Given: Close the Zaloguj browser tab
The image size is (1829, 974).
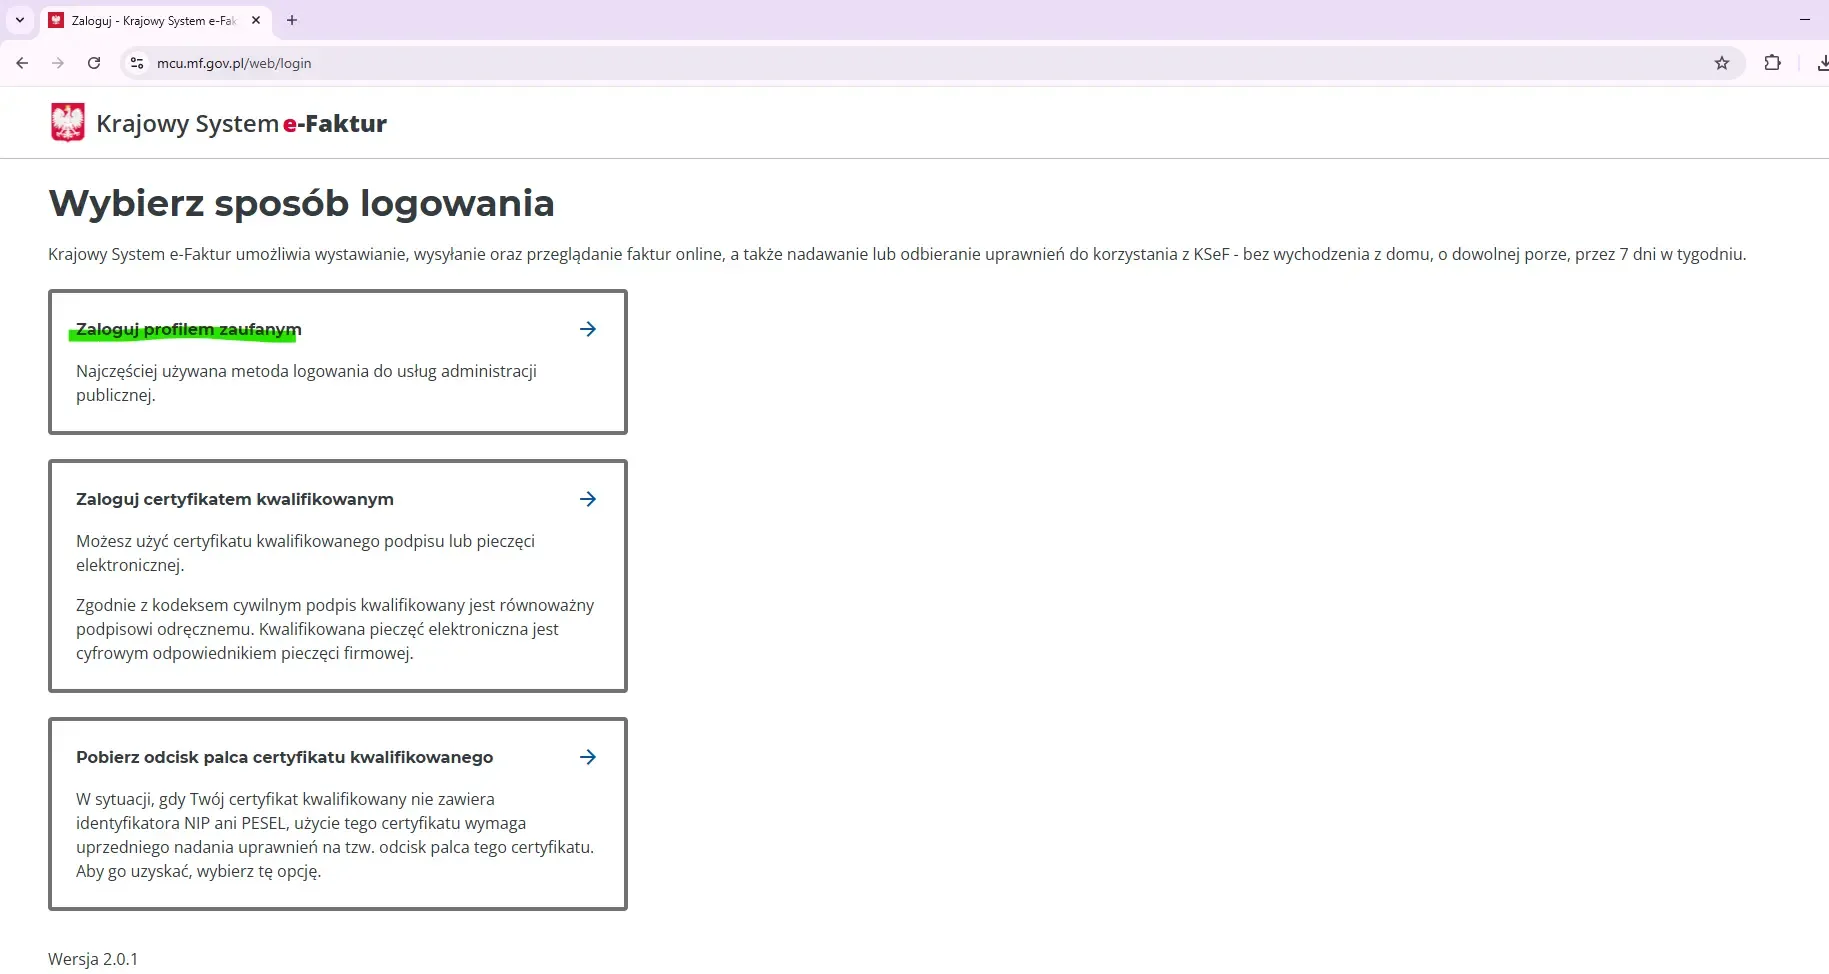Looking at the screenshot, I should point(256,20).
